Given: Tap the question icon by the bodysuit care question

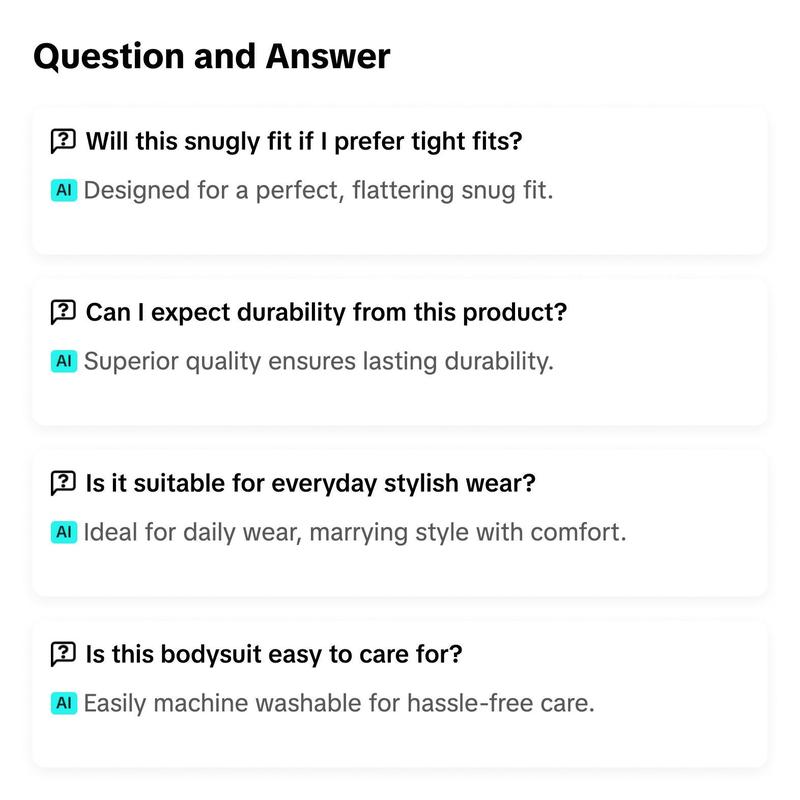Looking at the screenshot, I should [63, 654].
